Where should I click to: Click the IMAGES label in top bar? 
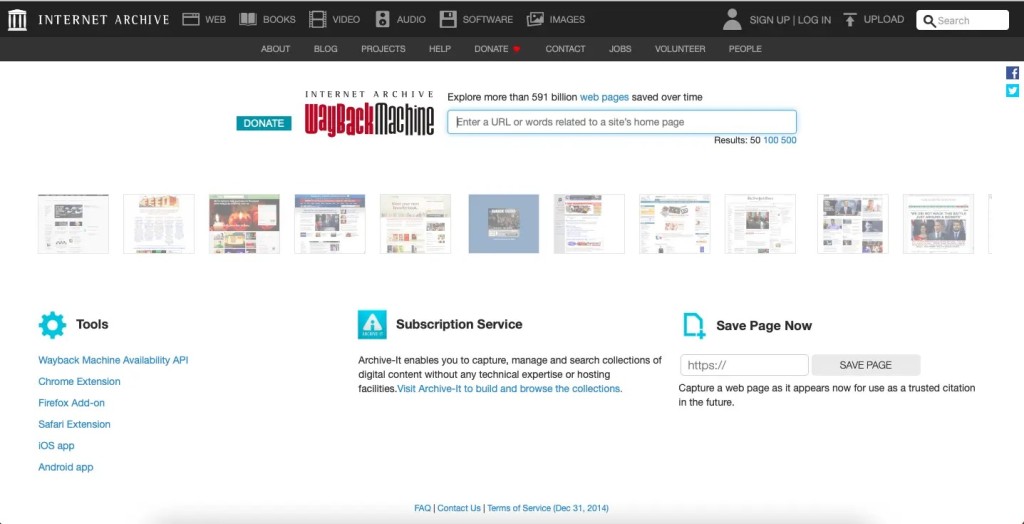coord(568,20)
